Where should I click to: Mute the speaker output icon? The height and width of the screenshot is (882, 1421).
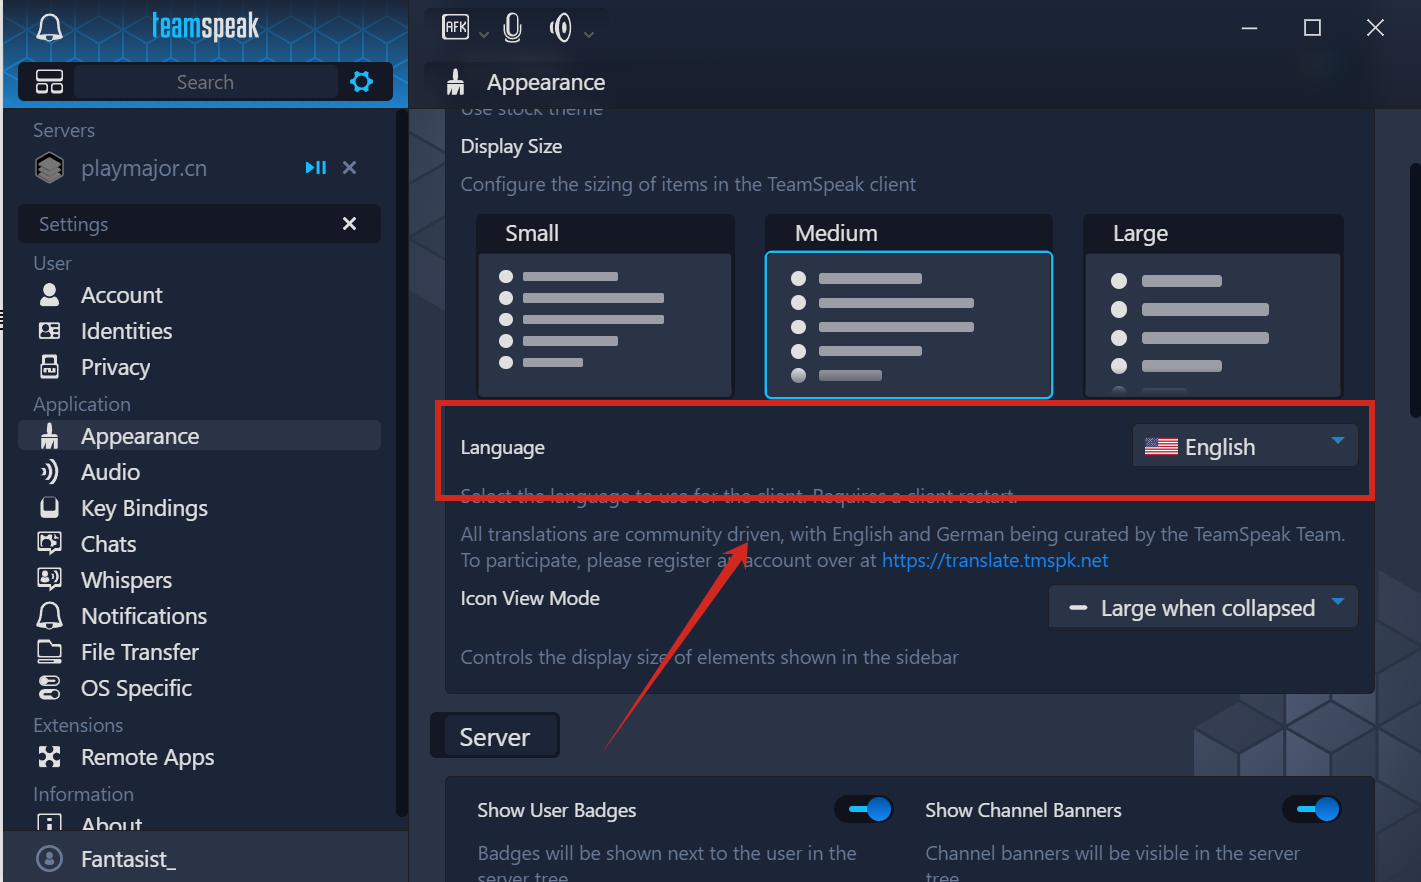[561, 28]
